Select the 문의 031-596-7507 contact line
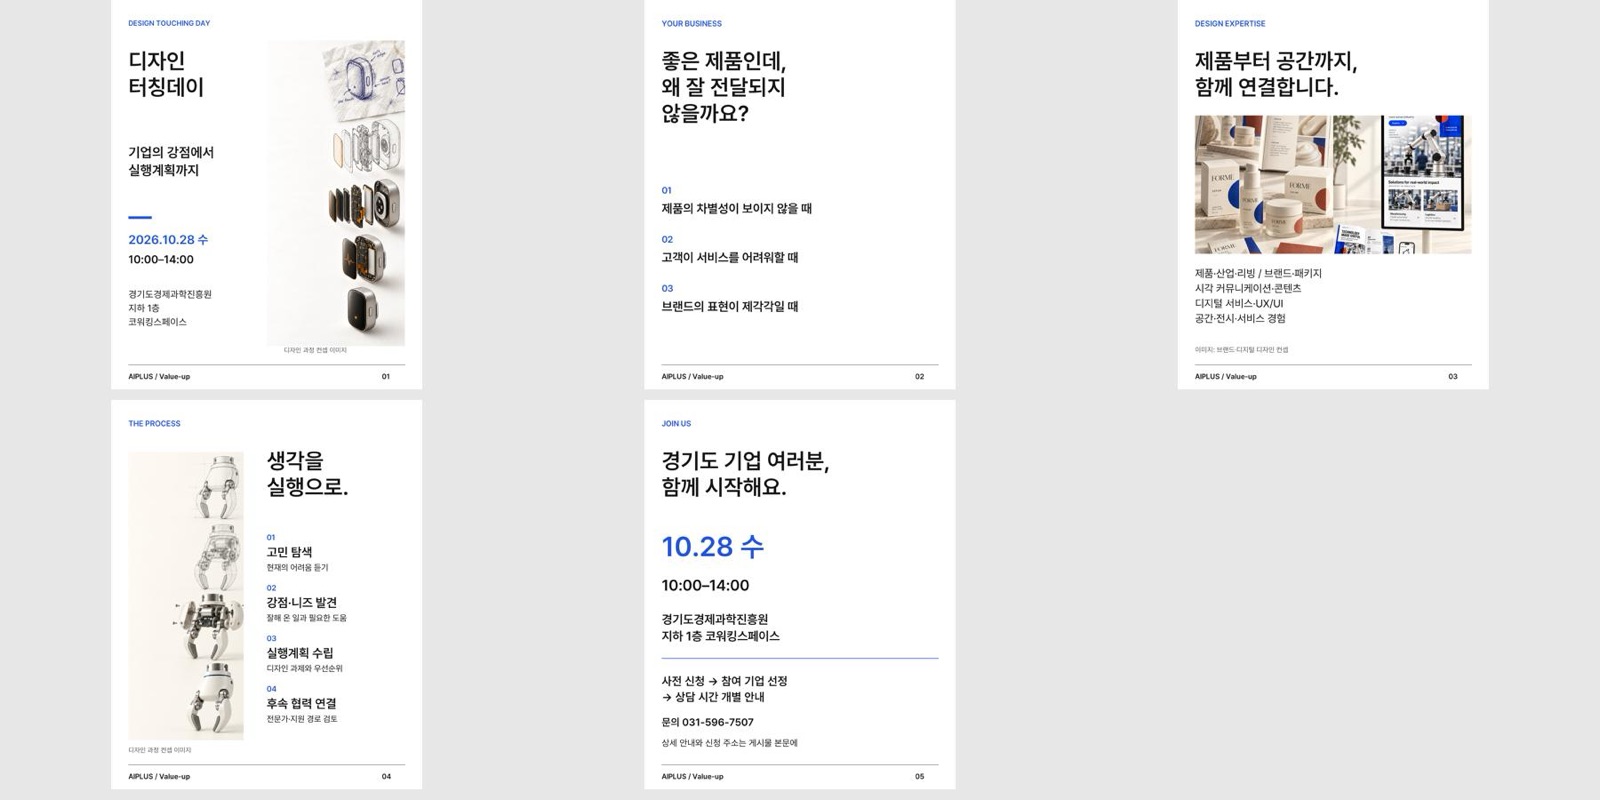This screenshot has width=1600, height=800. pyautogui.click(x=707, y=722)
